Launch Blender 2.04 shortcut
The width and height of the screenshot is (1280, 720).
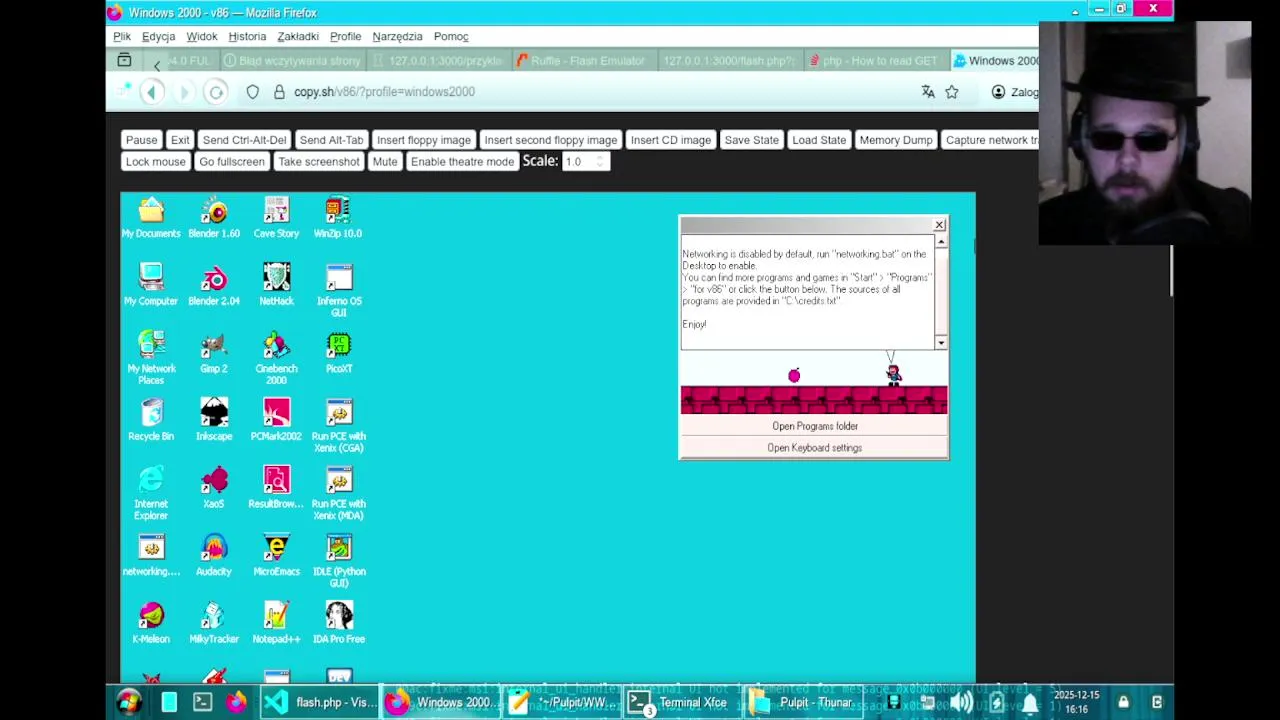click(214, 284)
